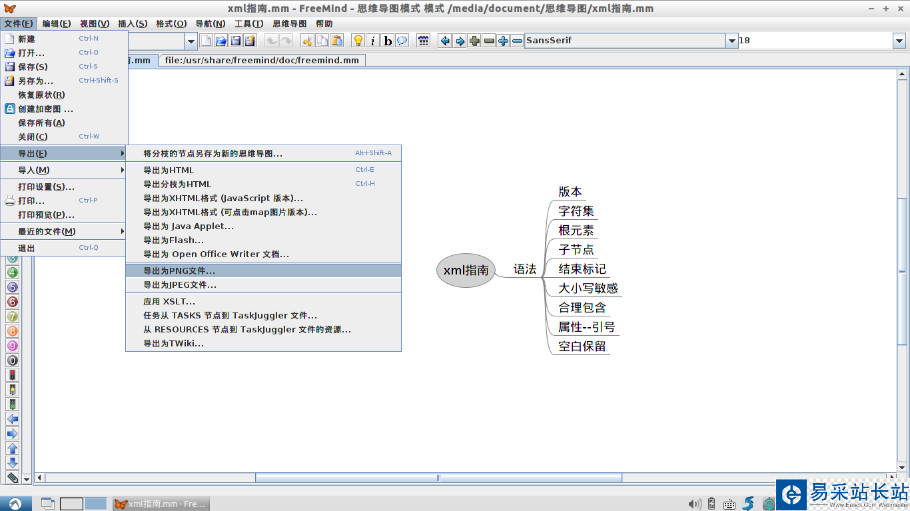Add the blue right arrow sidebar icon

[12, 434]
